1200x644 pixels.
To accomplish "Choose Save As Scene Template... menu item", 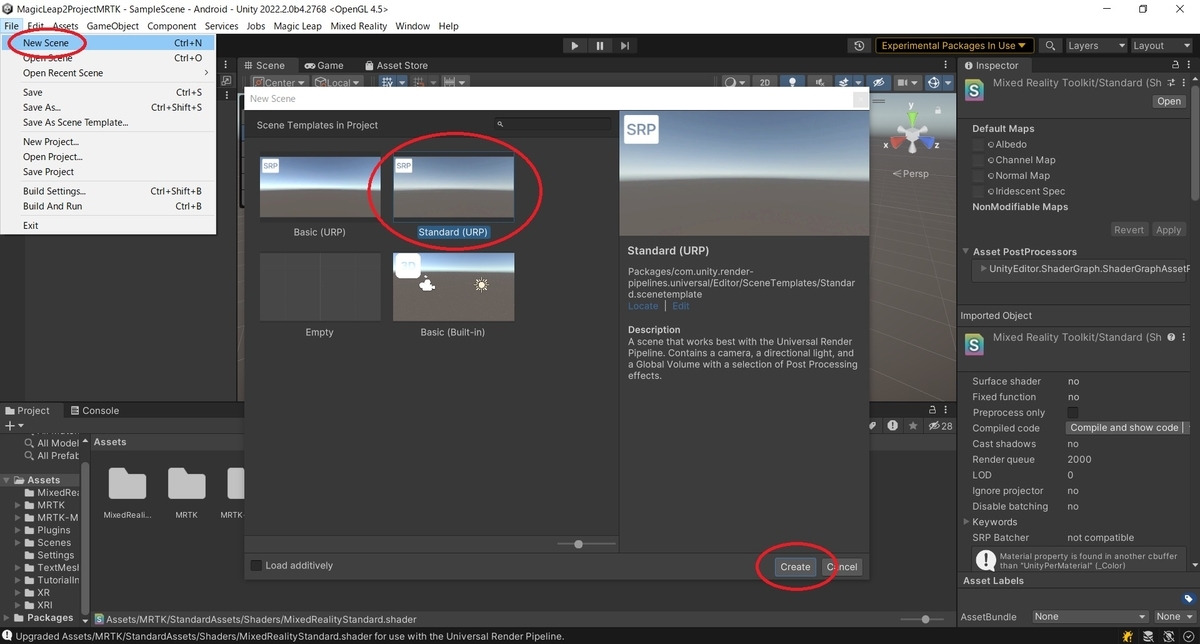I will [108, 122].
